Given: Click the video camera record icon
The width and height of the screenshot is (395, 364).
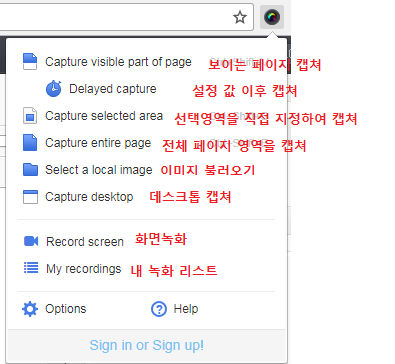Looking at the screenshot, I should pos(31,241).
